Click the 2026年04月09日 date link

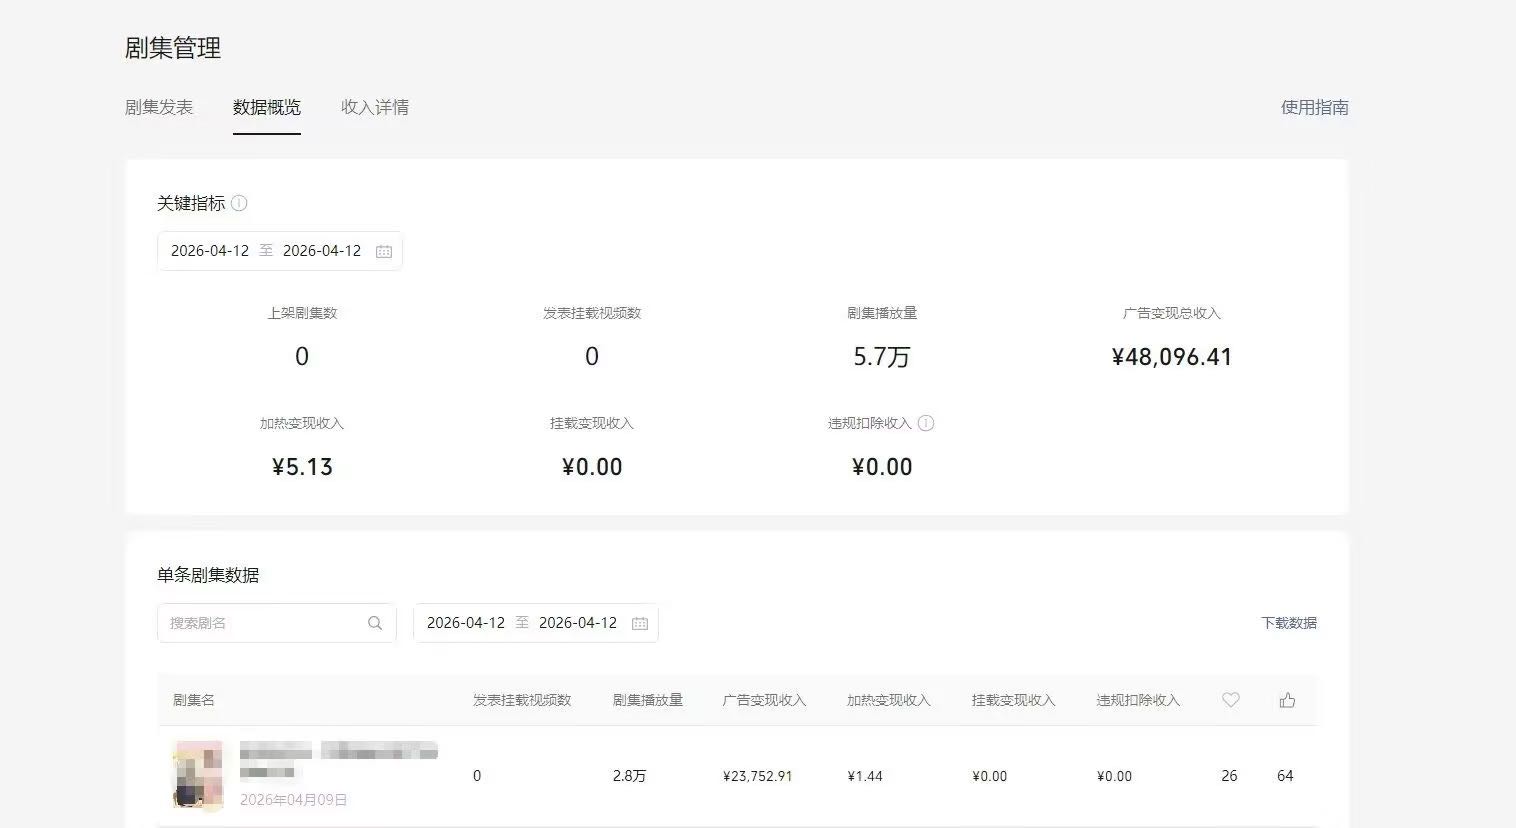pos(295,799)
